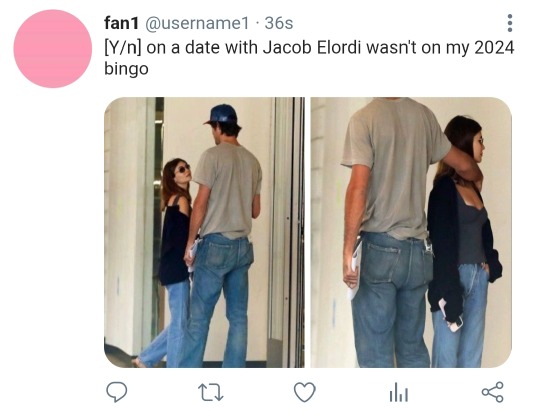Open the @username1 handle link
Image resolution: width=540 pixels, height=414 pixels.
pos(197,23)
